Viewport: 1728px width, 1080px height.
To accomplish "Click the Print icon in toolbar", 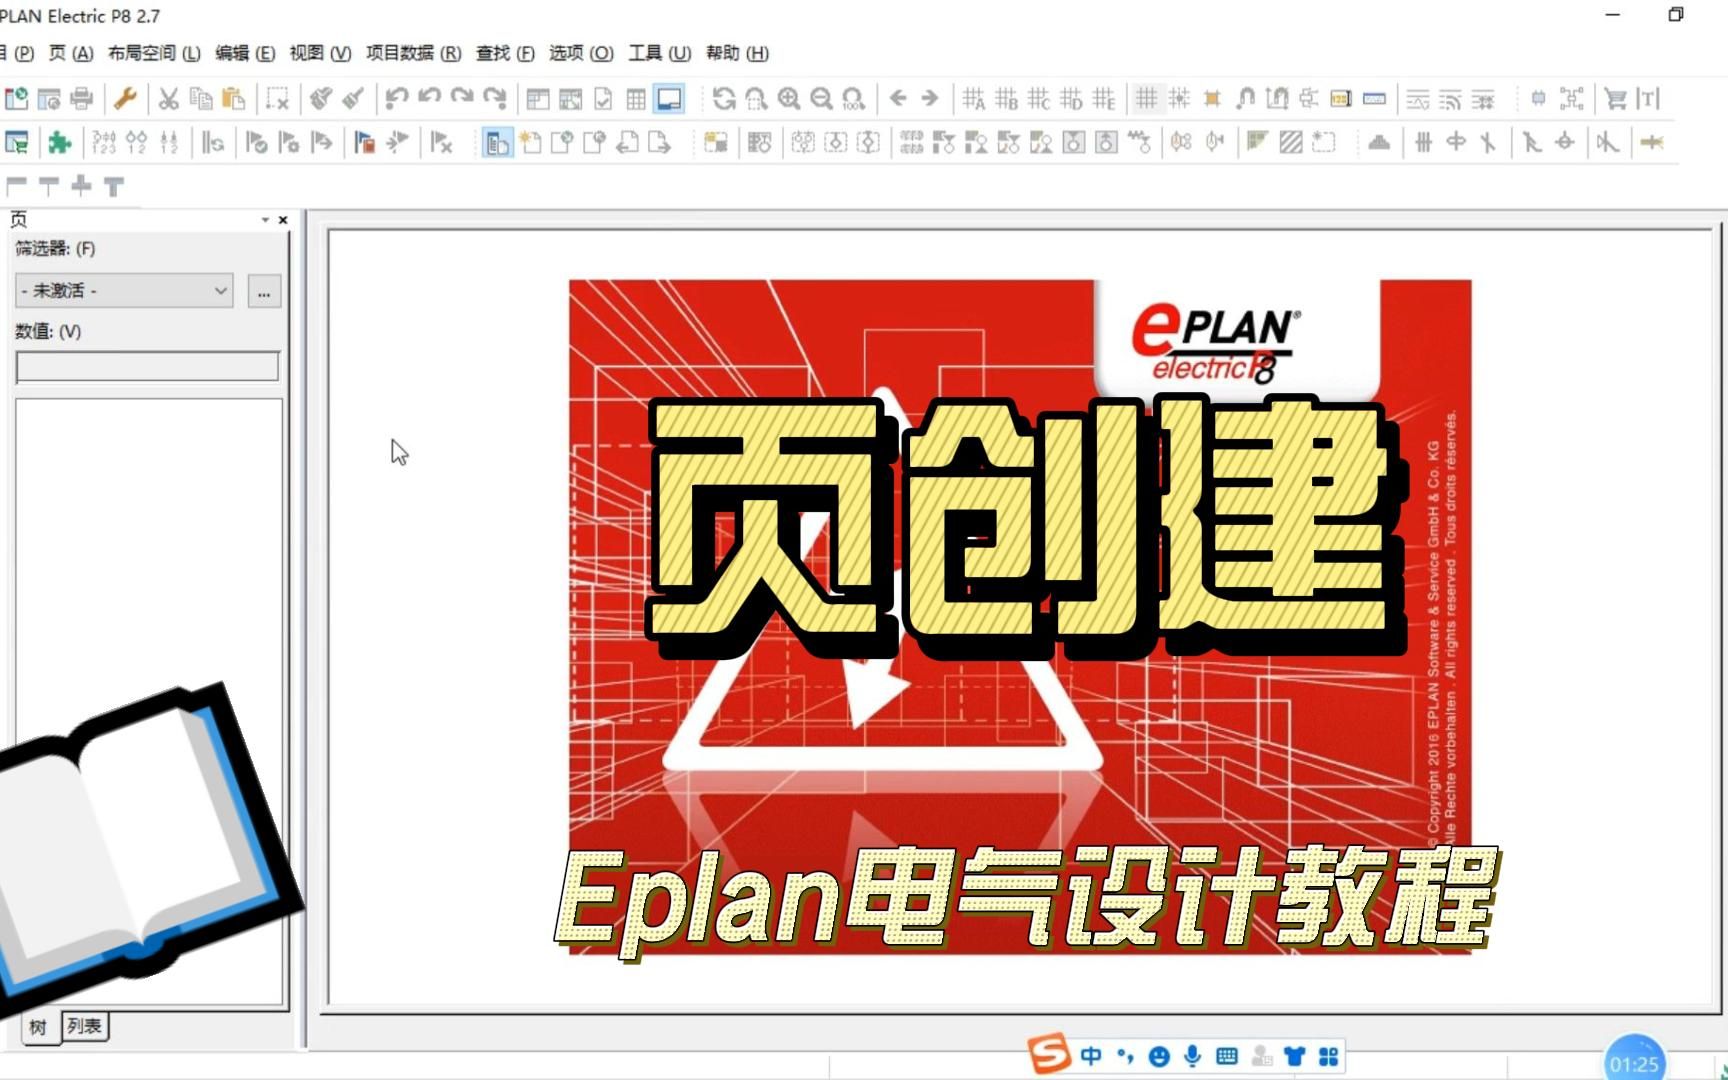I will (x=81, y=98).
